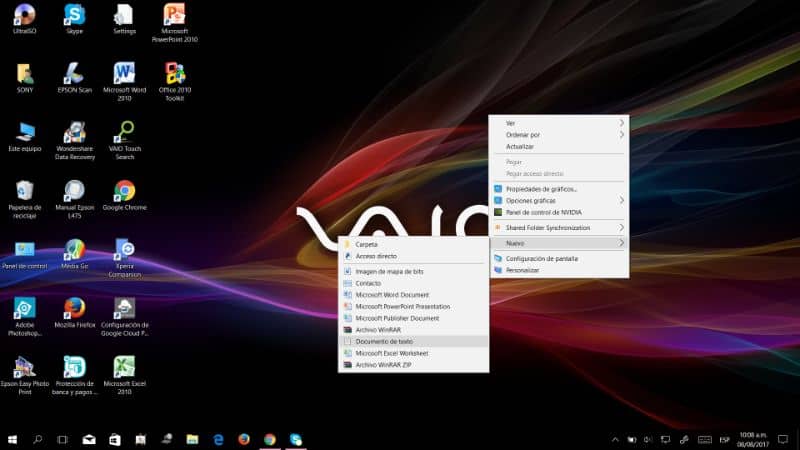
Task: Switch to Skype in the taskbar
Action: pos(296,439)
